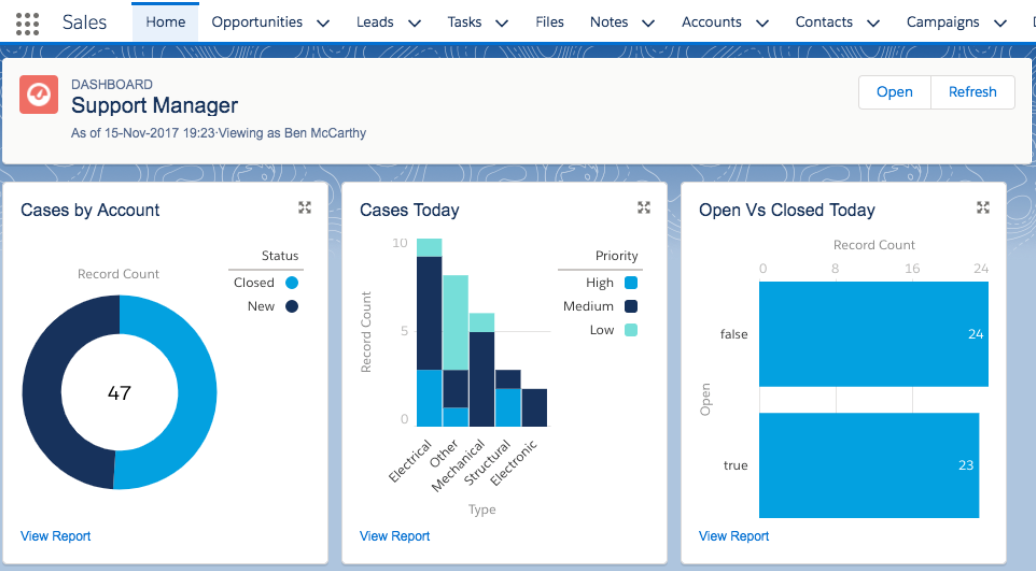
Task: Click the Closed status legend swatch
Action: pyautogui.click(x=291, y=283)
